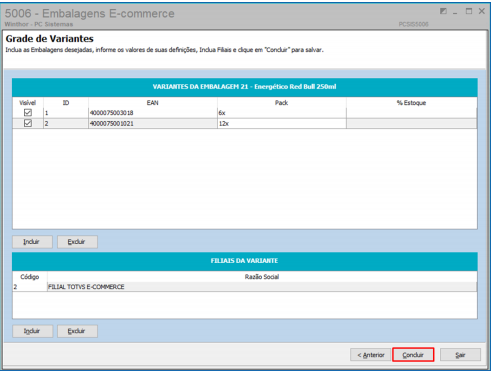
Task: Click the Código column header
Action: point(30,277)
